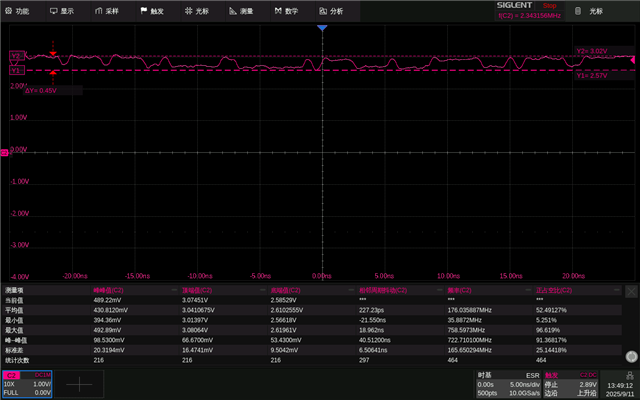Open the 分析 (Analysis) menu

331,11
